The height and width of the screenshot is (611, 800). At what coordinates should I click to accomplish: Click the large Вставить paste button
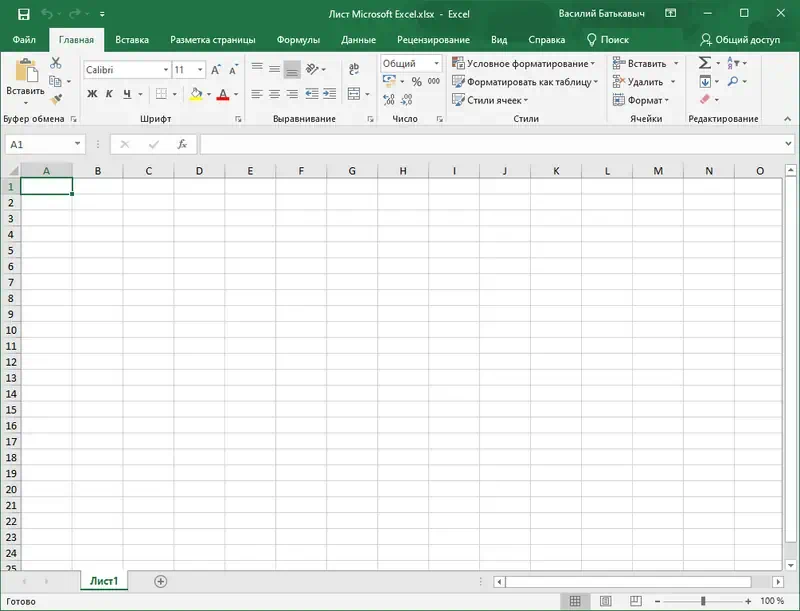point(25,79)
